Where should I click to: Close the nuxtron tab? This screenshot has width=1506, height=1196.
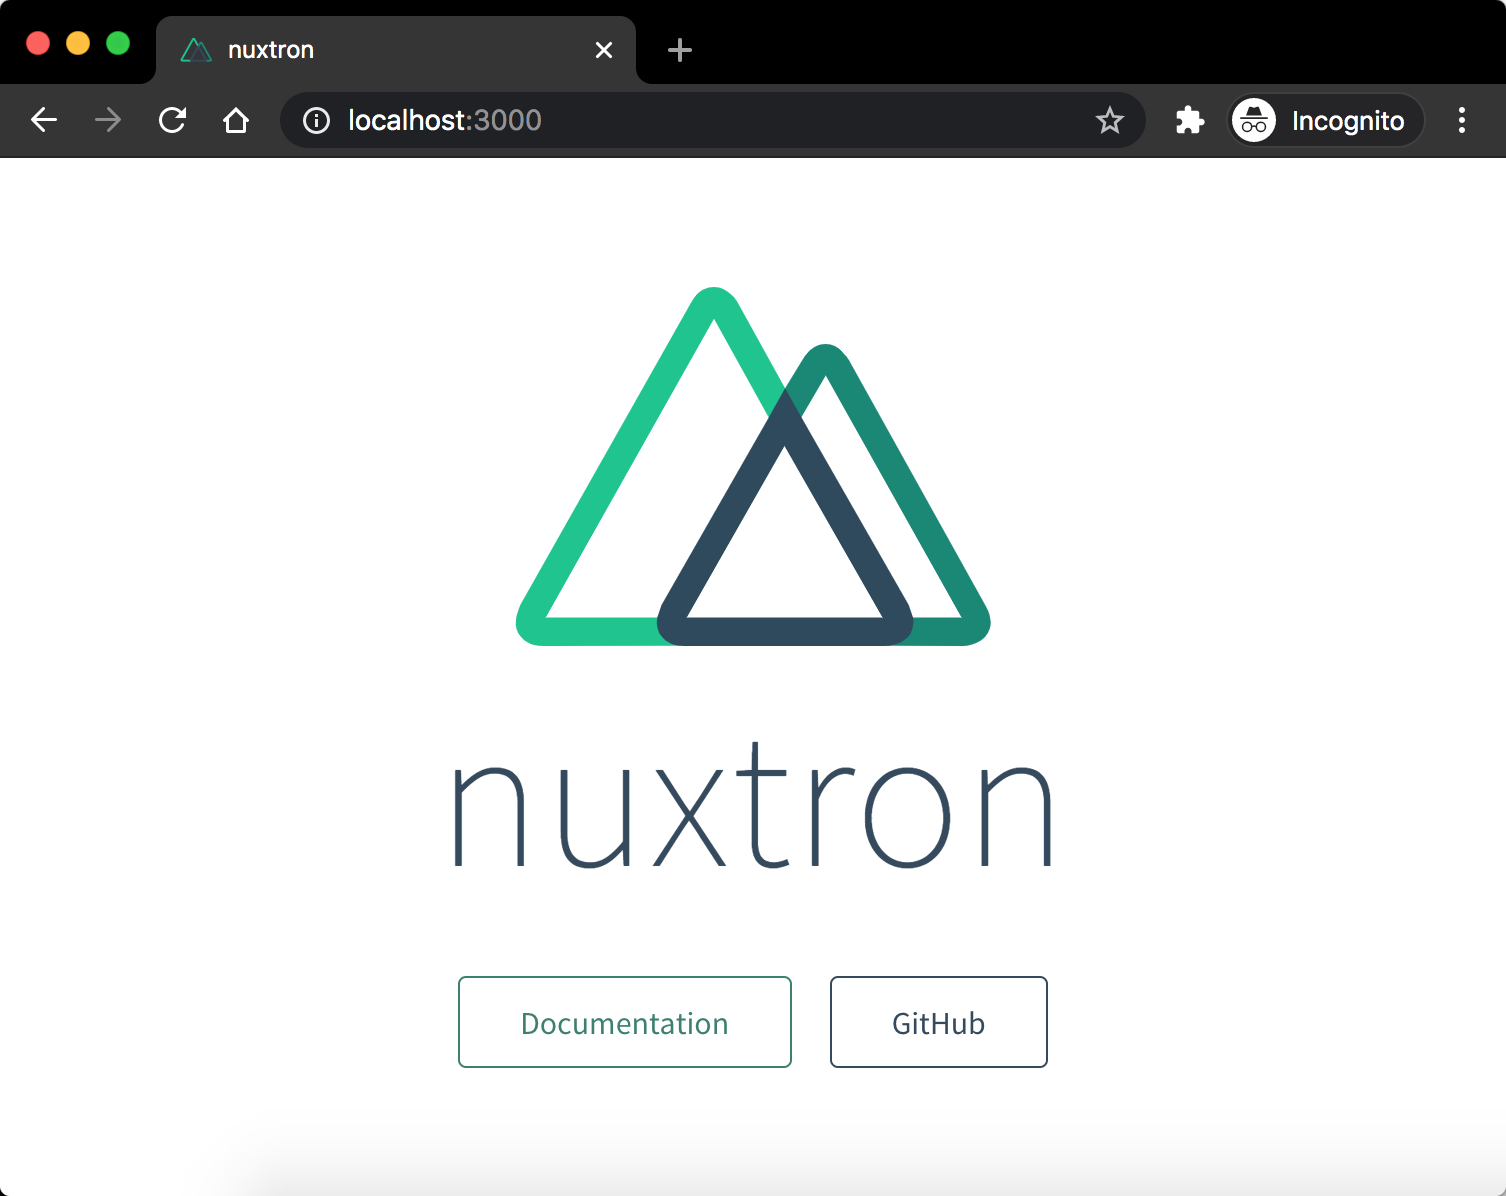[x=604, y=50]
